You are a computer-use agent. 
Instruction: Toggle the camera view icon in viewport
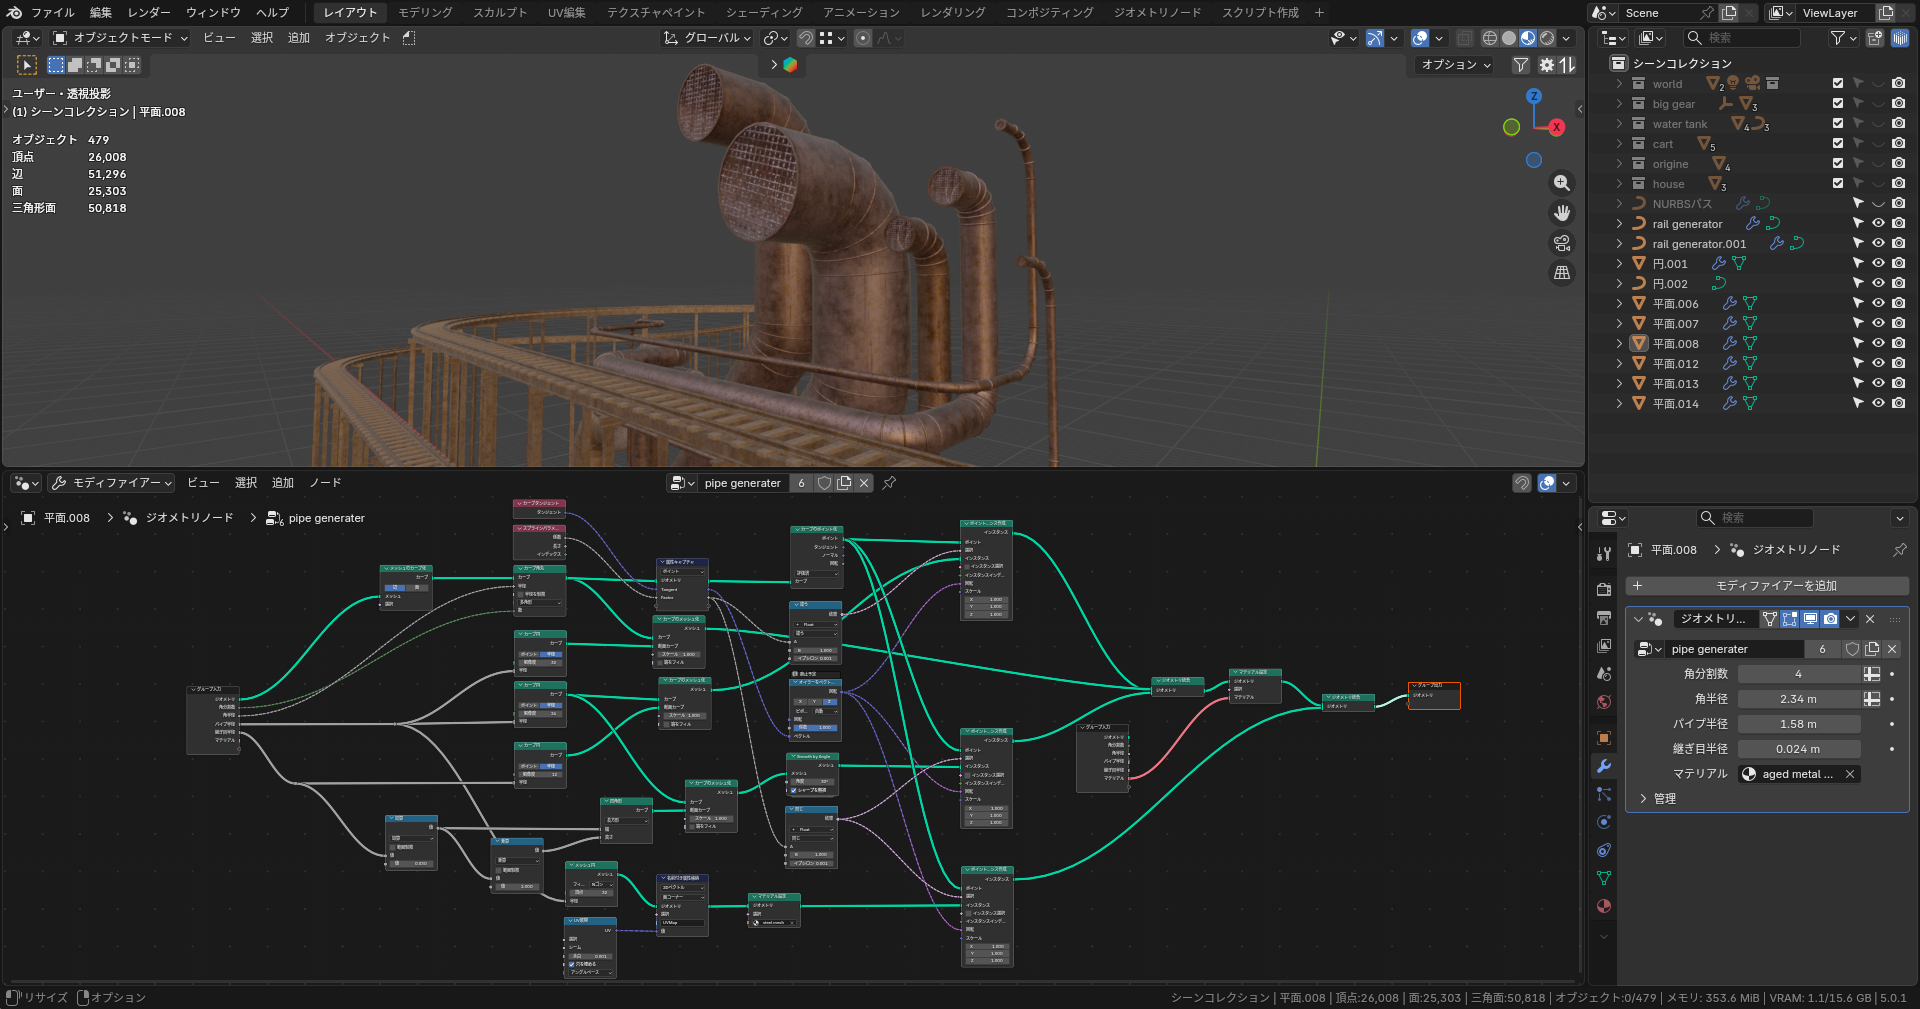click(x=1561, y=243)
